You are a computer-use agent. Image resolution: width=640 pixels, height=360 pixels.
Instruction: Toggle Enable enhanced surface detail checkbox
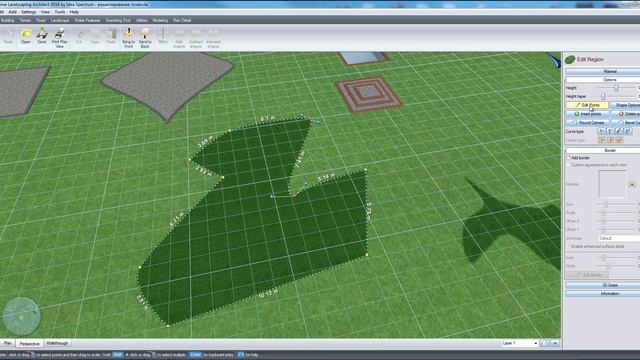click(569, 247)
